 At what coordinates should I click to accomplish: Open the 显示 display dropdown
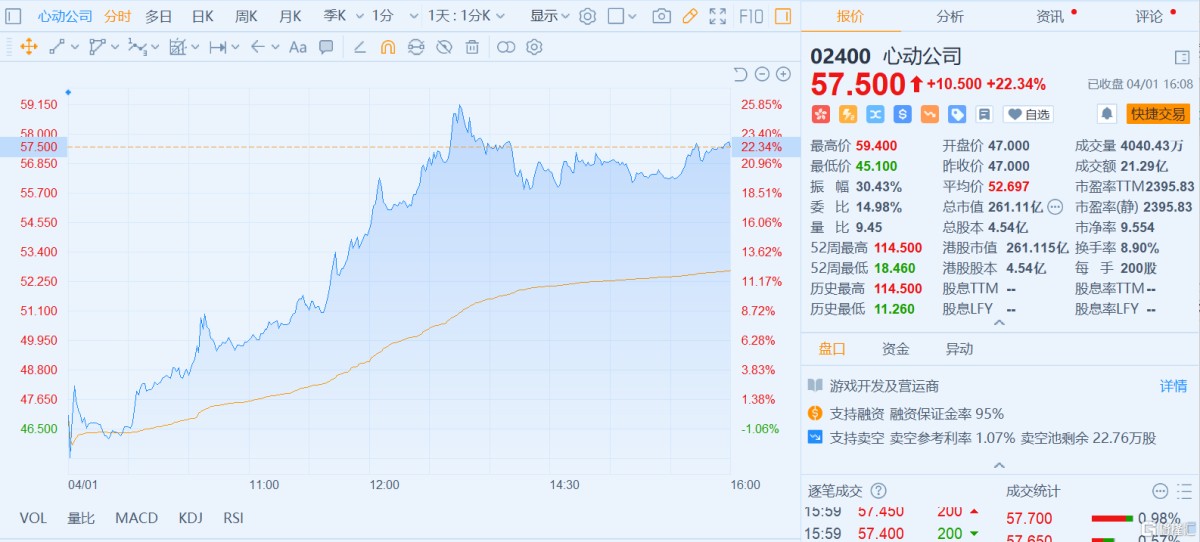[549, 16]
